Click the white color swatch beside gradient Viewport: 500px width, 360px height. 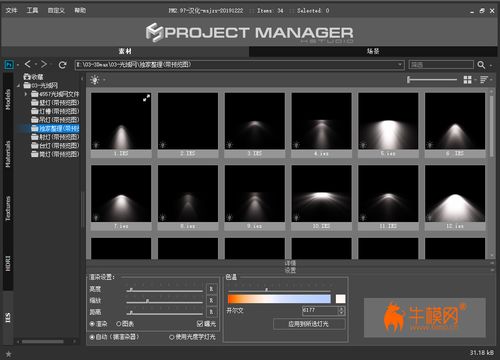(340, 299)
